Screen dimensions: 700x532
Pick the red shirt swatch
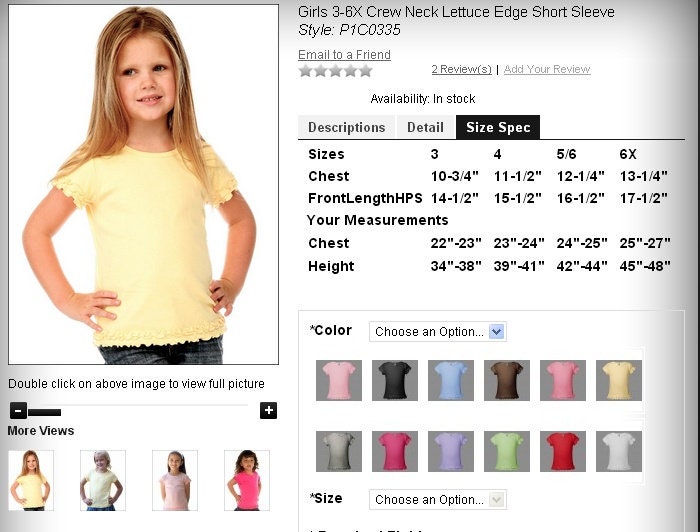[x=562, y=451]
